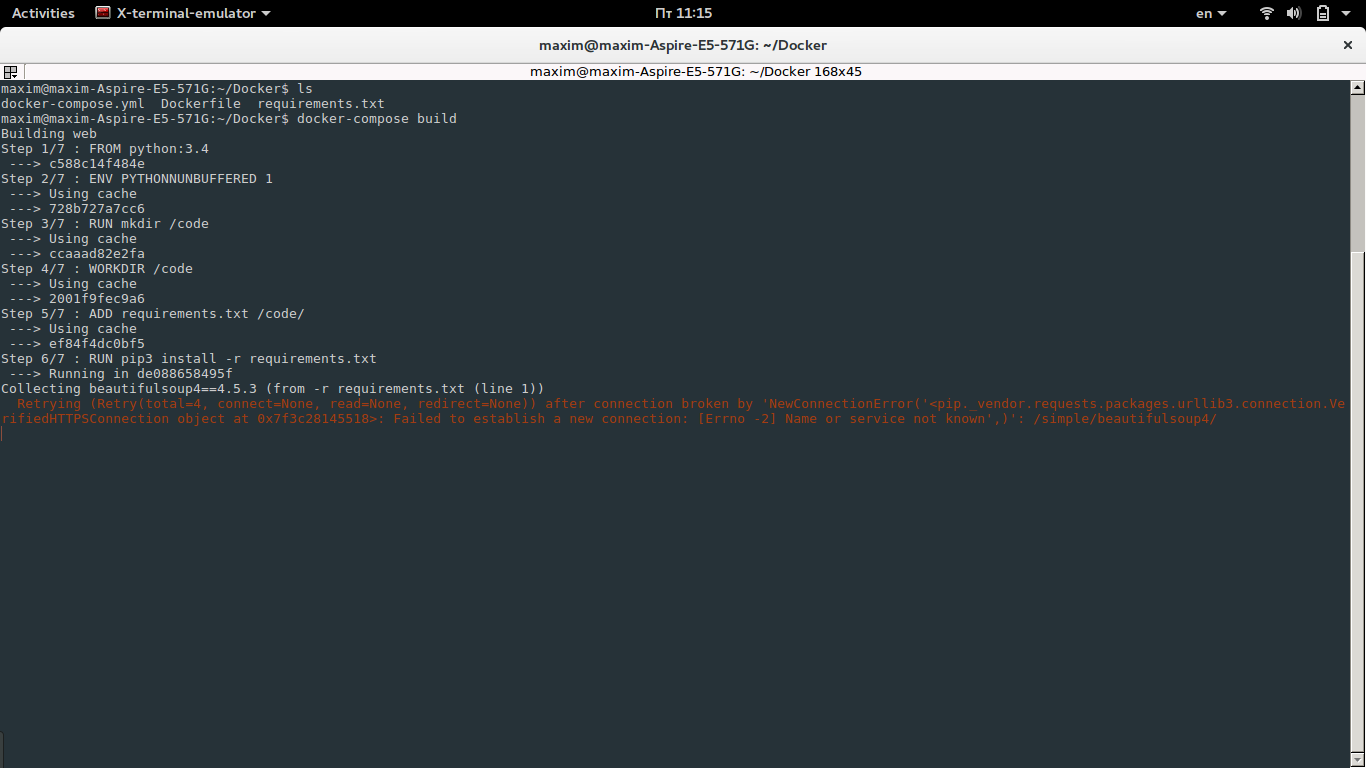1366x768 pixels.
Task: Expand the system menu arrow in top bar
Action: (1347, 13)
